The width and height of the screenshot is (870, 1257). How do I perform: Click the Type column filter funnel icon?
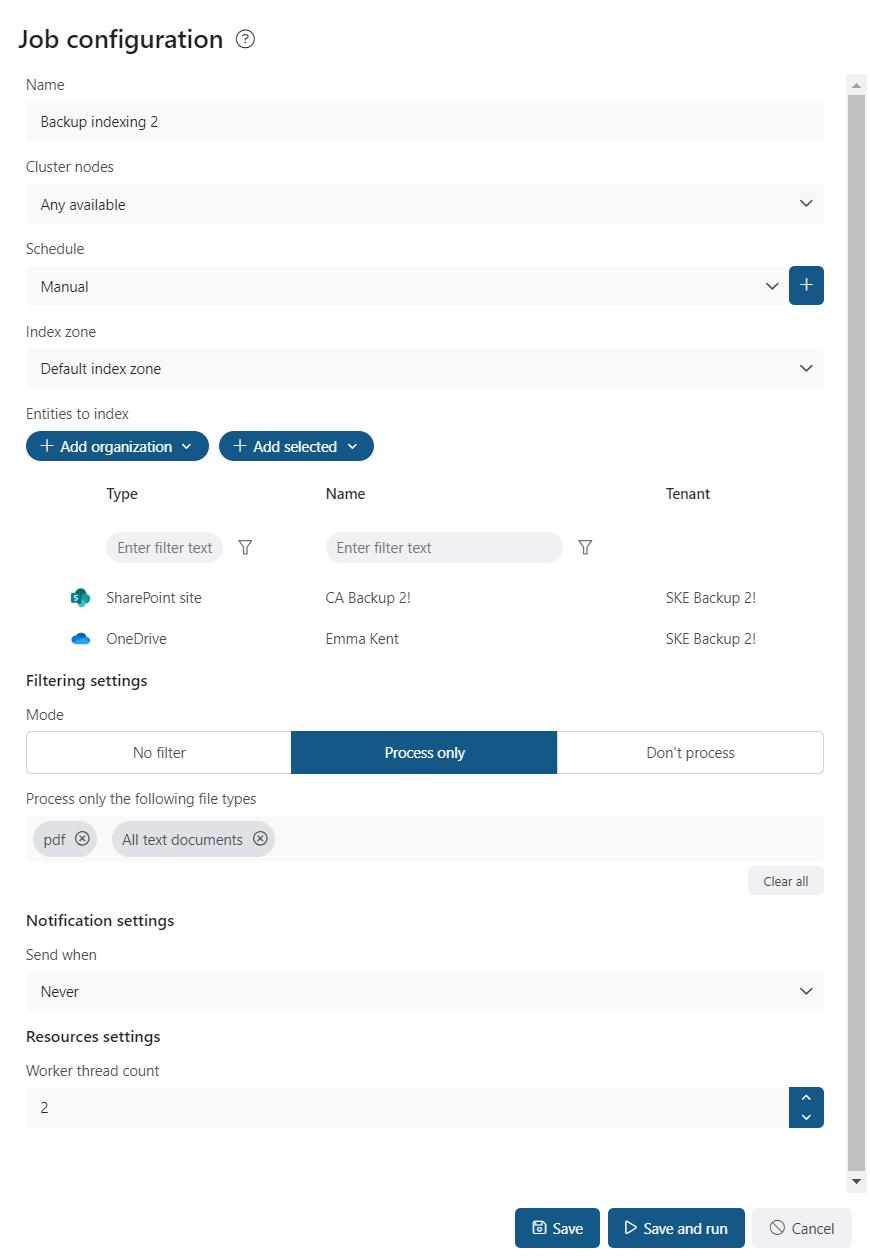[245, 548]
